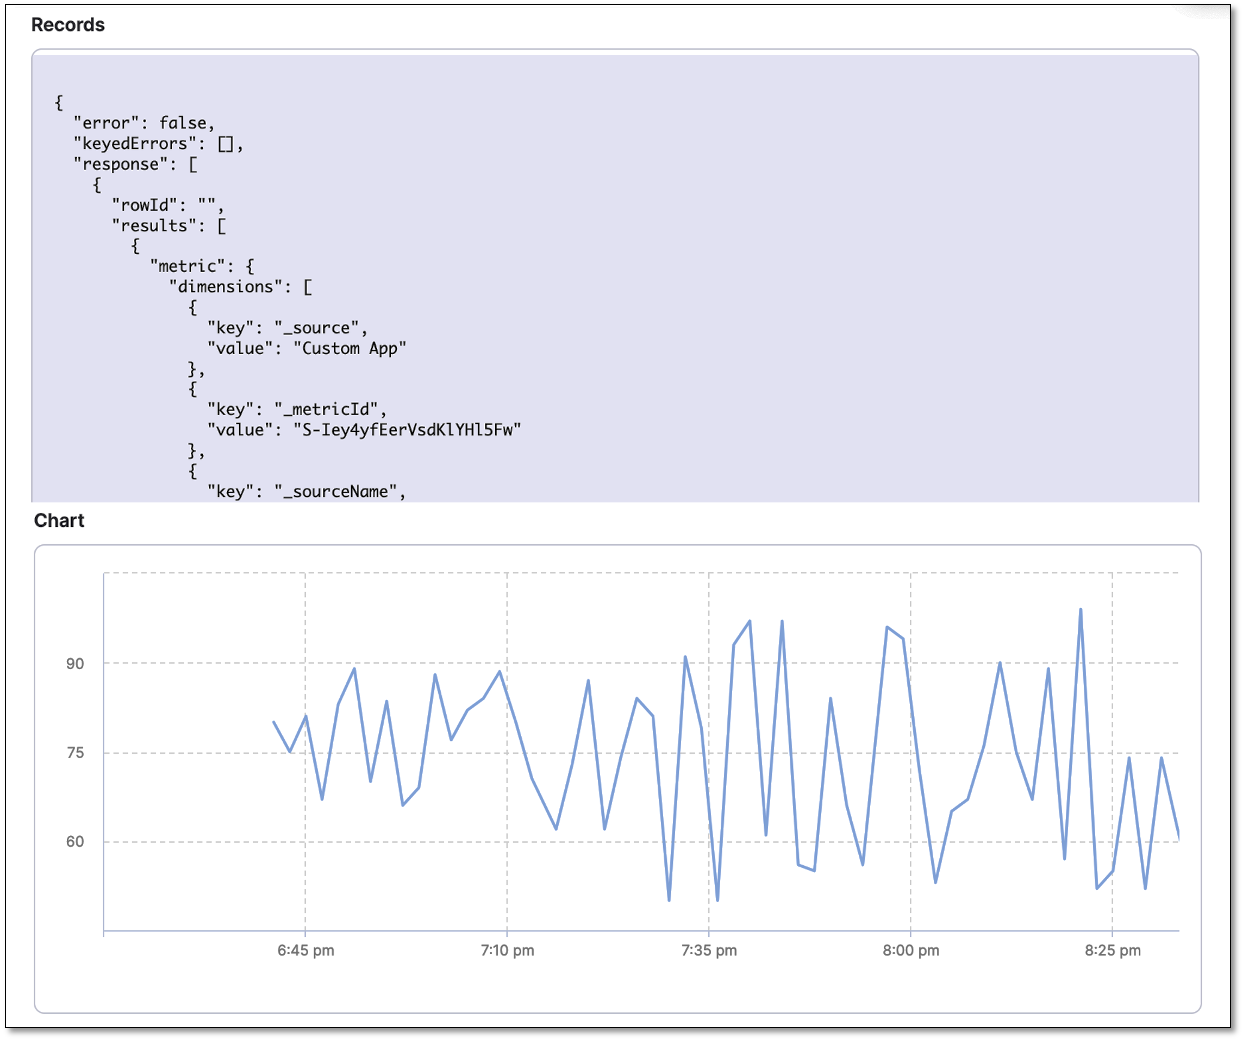
Task: Click the Records panel heading
Action: point(67,24)
